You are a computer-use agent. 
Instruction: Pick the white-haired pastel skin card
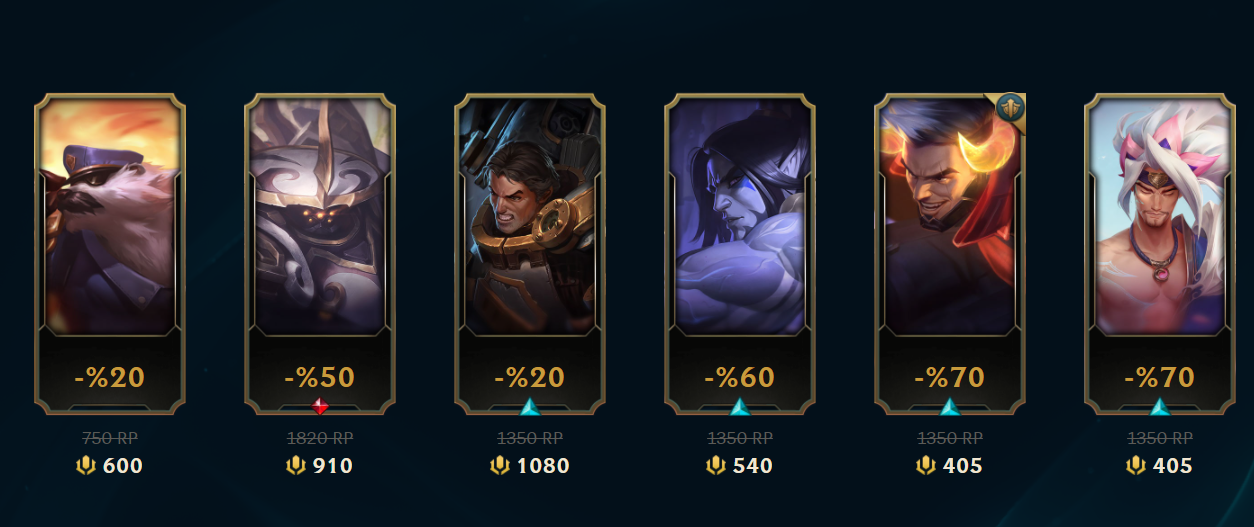[x=1160, y=254]
